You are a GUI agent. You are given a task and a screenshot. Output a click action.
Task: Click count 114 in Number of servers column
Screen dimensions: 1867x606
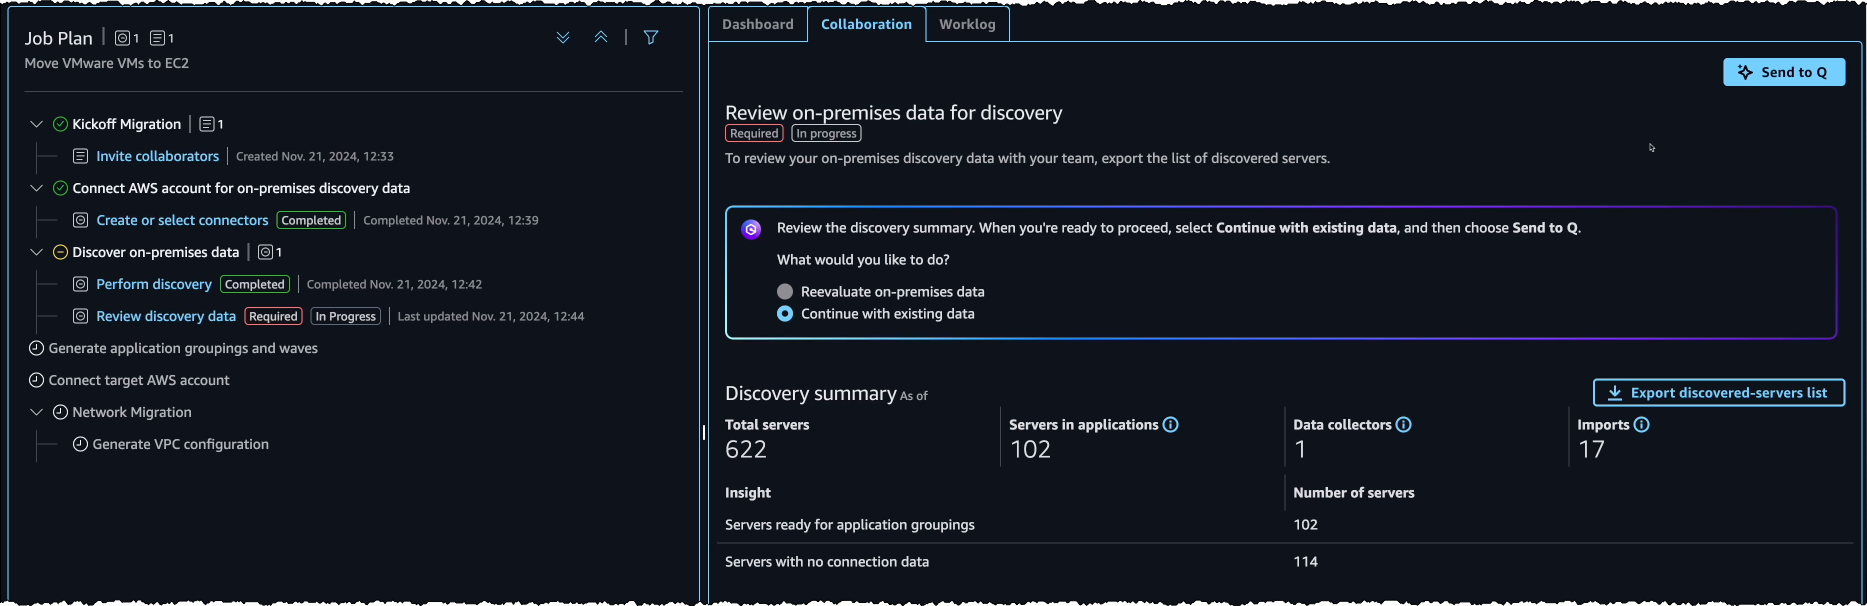[x=1305, y=562]
